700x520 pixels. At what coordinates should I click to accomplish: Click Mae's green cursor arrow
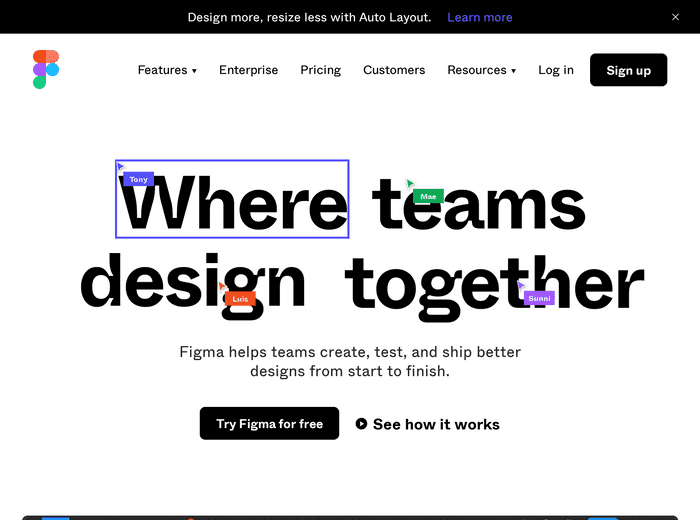(x=410, y=183)
